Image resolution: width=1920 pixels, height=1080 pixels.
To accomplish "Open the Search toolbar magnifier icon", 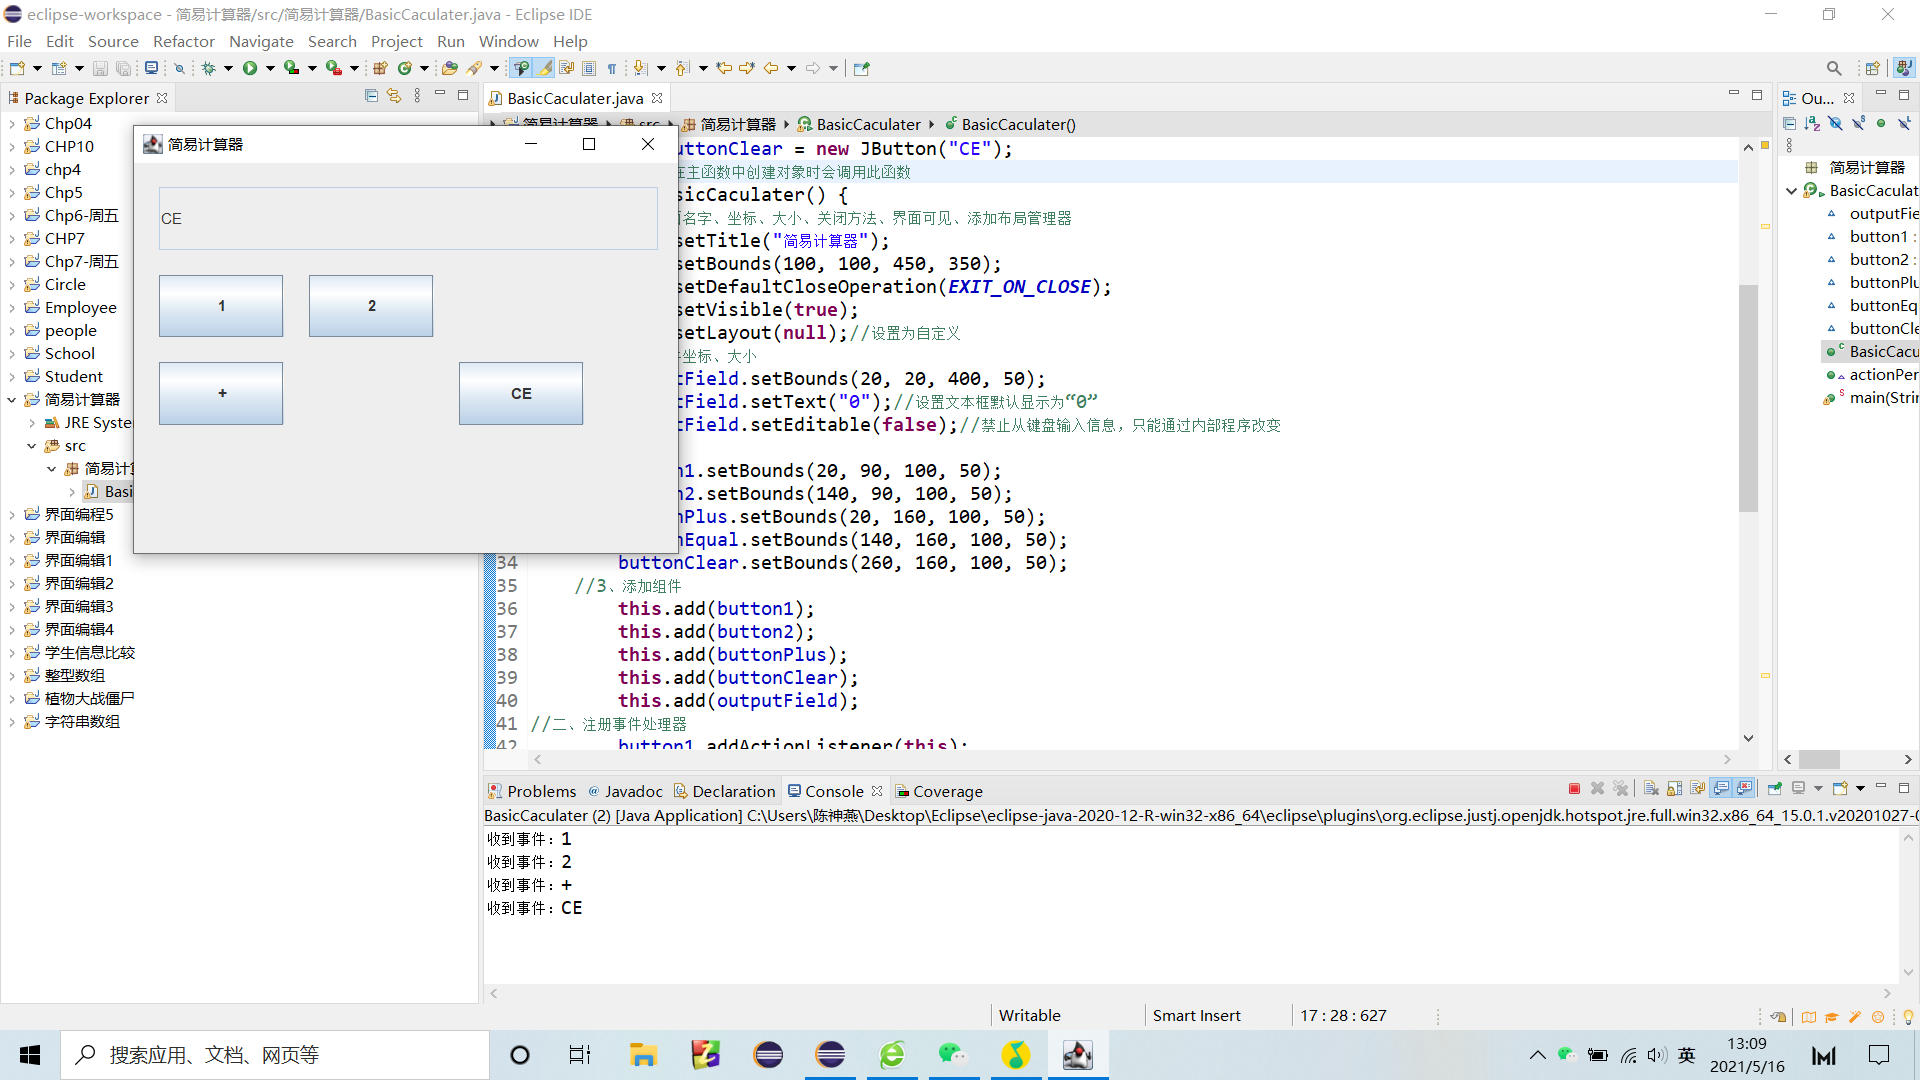I will click(x=1833, y=68).
